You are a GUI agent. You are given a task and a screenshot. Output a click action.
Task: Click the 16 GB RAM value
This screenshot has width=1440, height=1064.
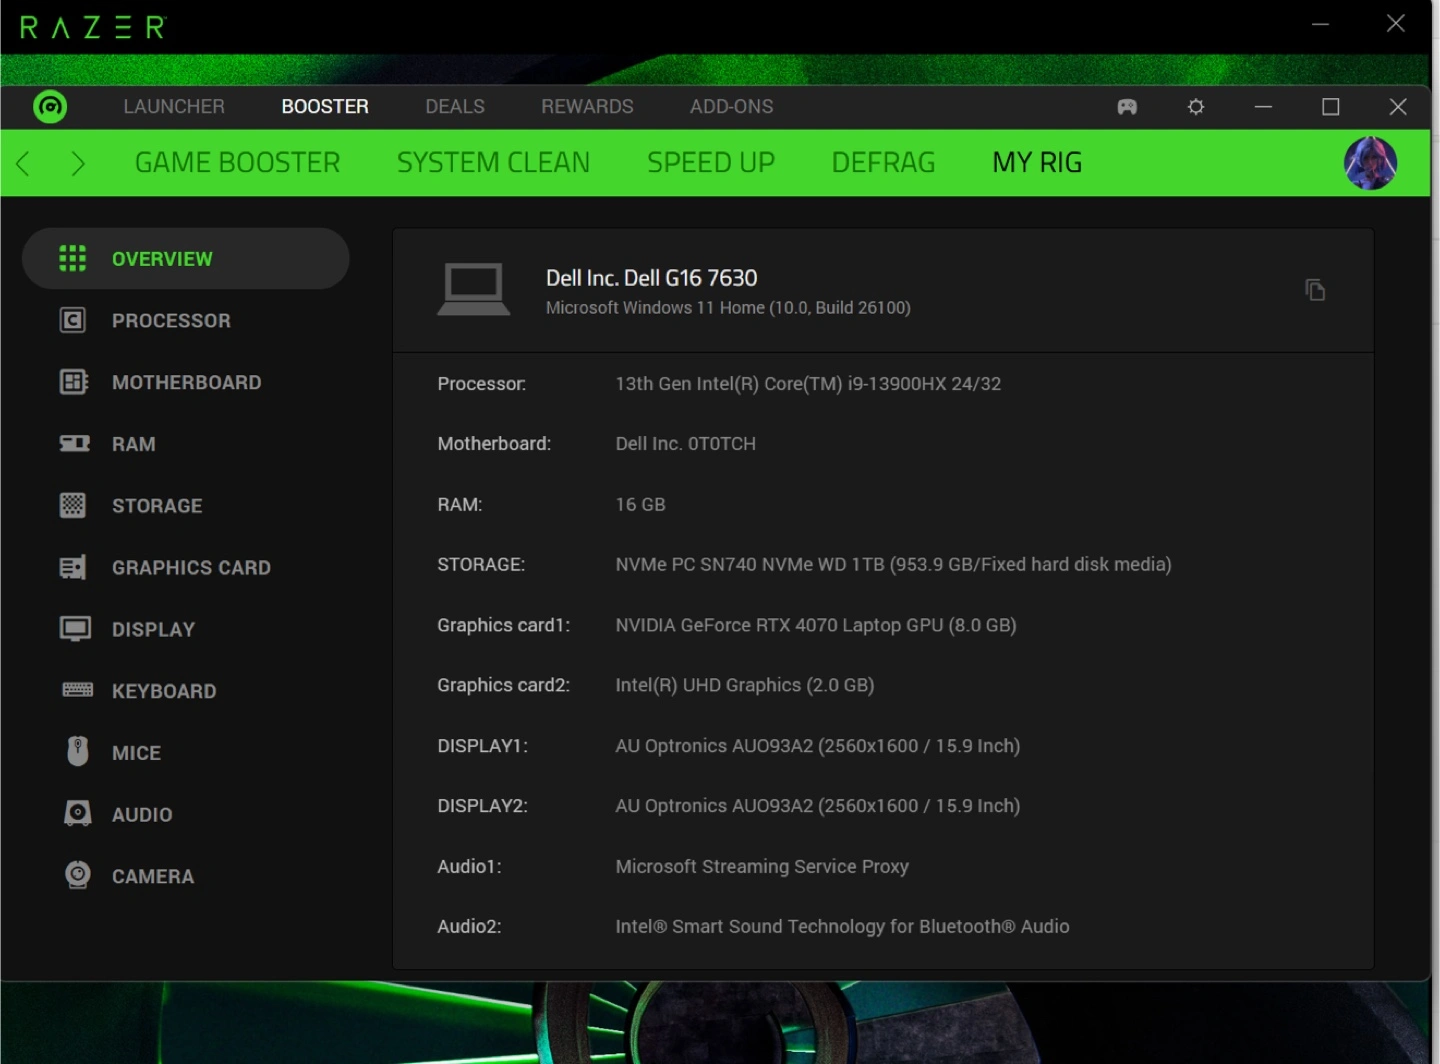coord(640,505)
